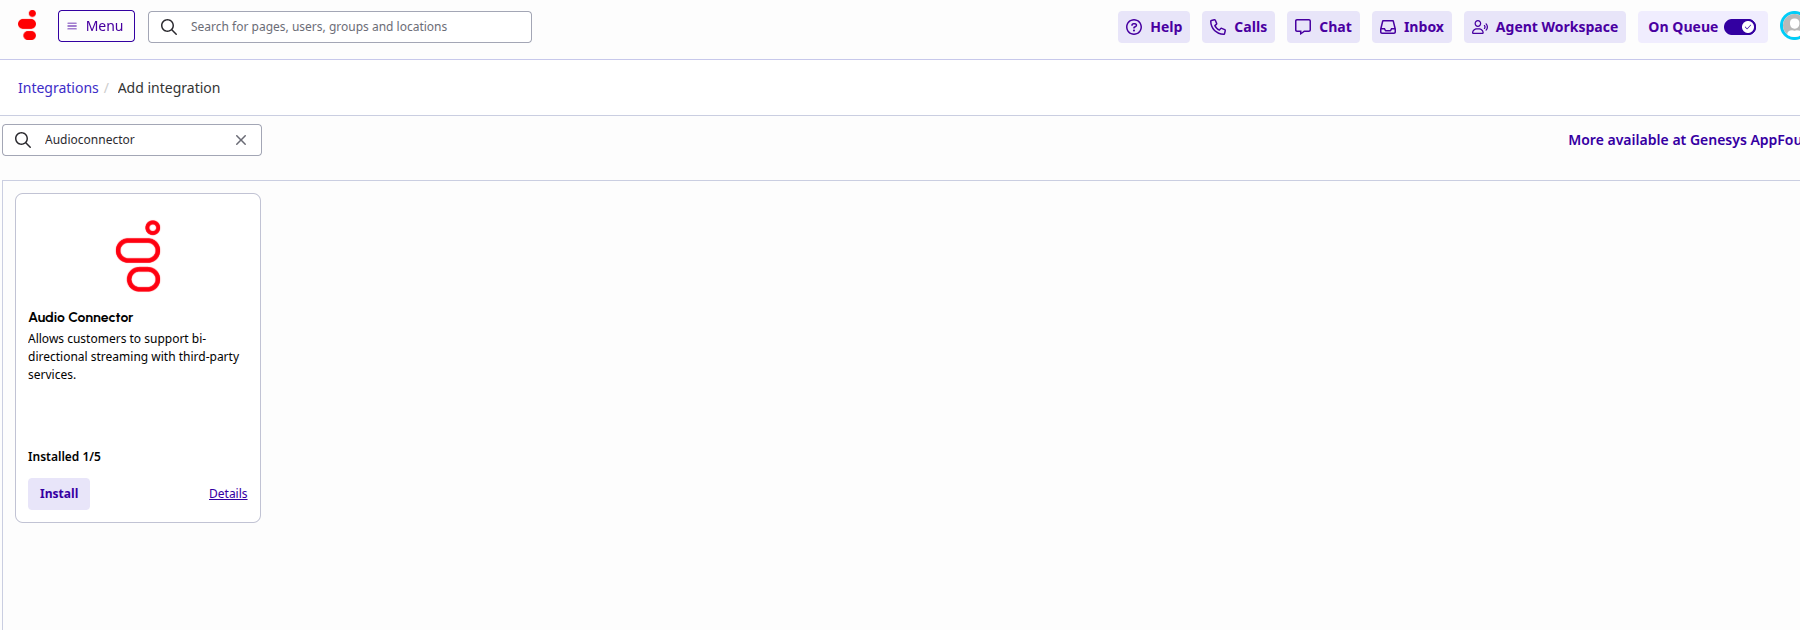Click the Audio Connector card logo

[138, 256]
